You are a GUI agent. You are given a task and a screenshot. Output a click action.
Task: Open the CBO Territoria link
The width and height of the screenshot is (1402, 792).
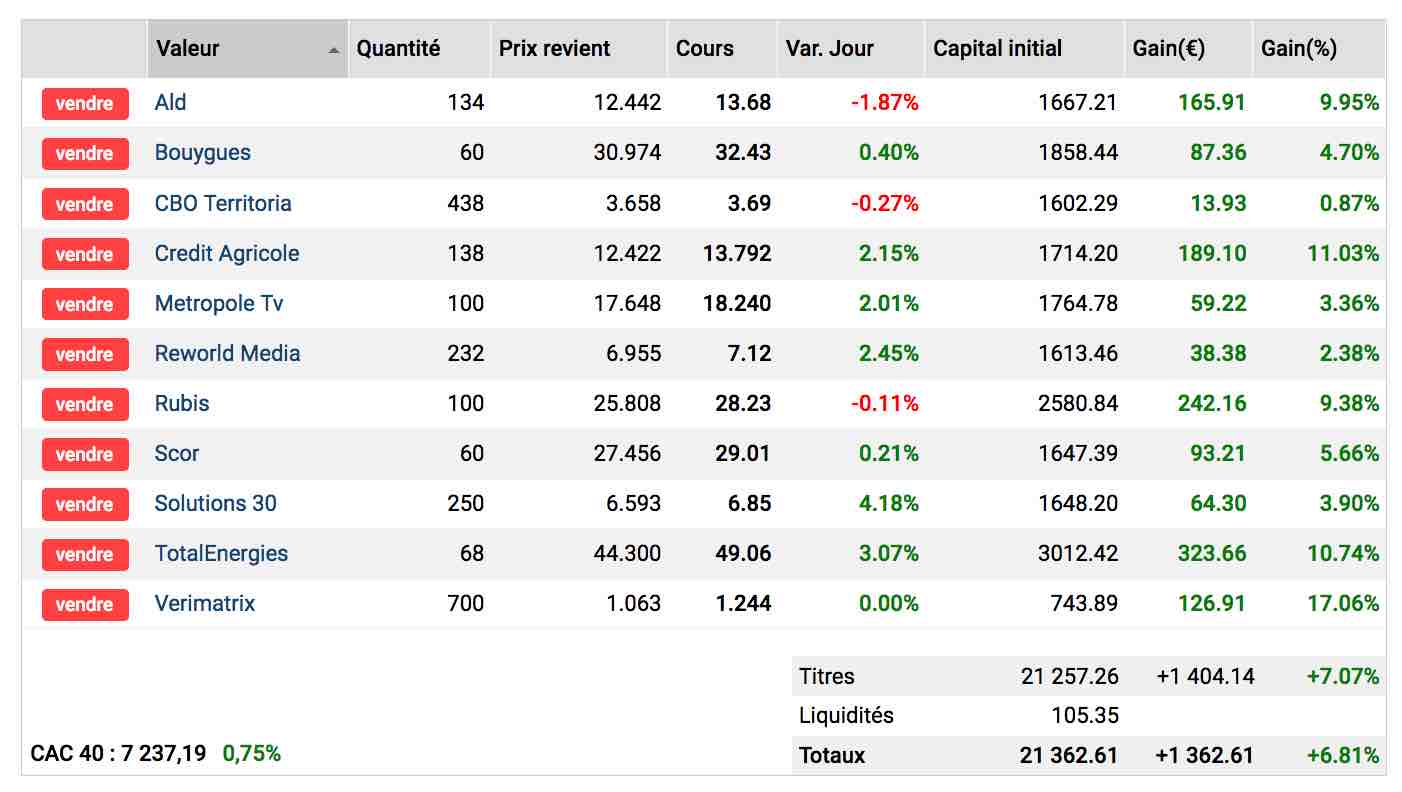tap(223, 203)
